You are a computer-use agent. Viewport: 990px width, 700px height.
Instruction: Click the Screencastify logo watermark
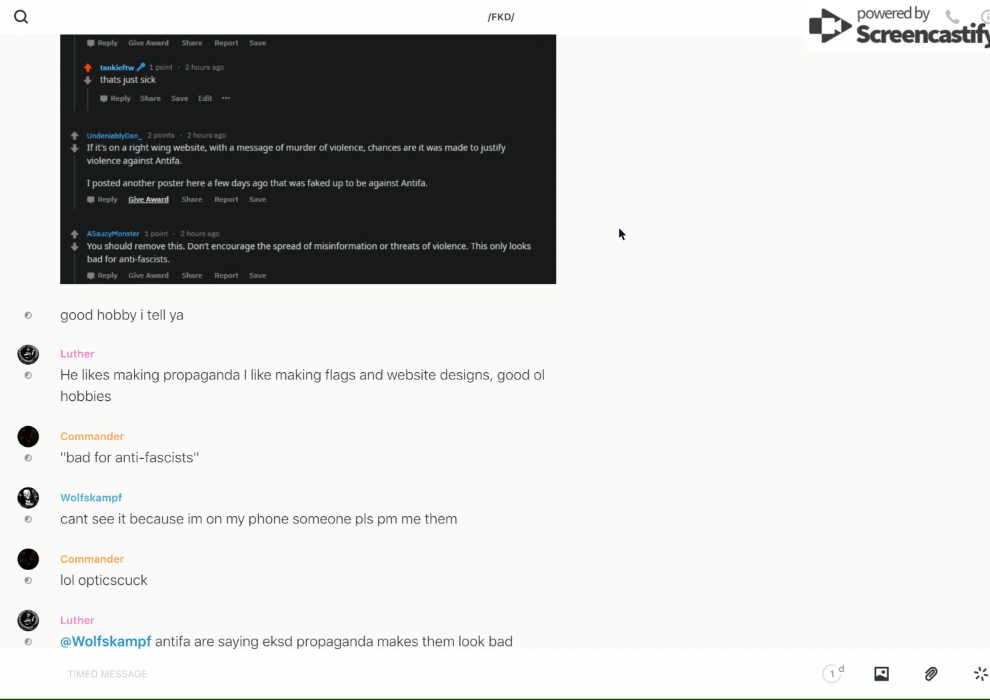897,27
